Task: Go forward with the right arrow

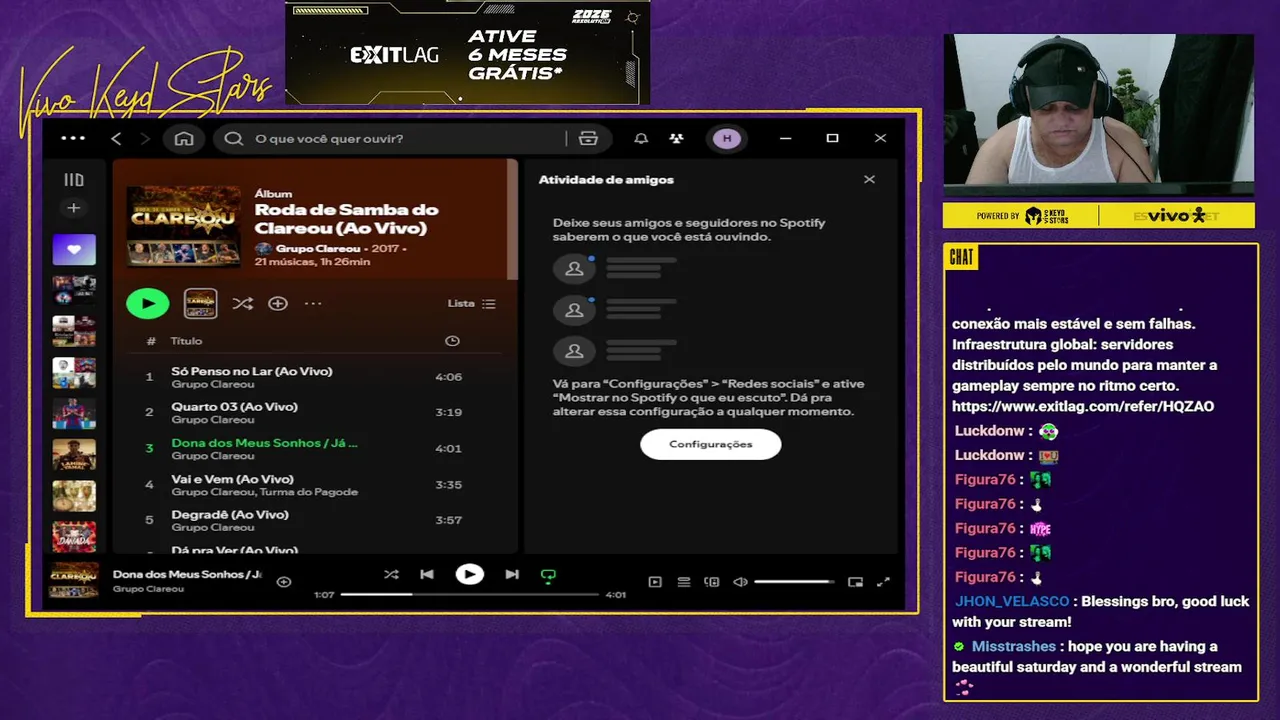Action: coord(145,138)
